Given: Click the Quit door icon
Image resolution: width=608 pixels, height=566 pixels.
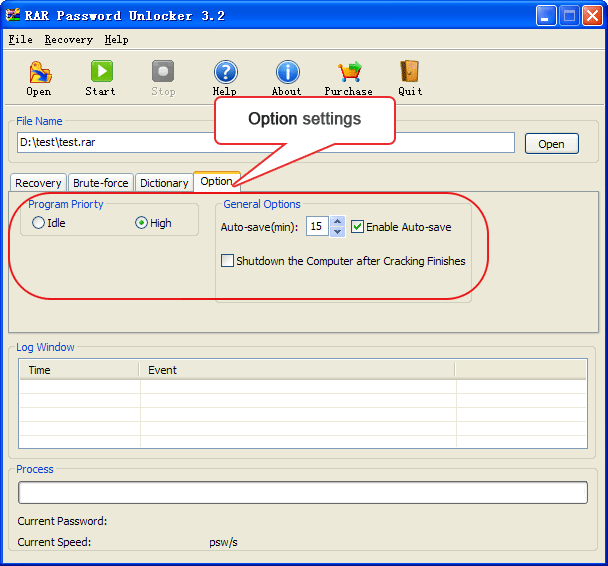Looking at the screenshot, I should click(x=409, y=71).
